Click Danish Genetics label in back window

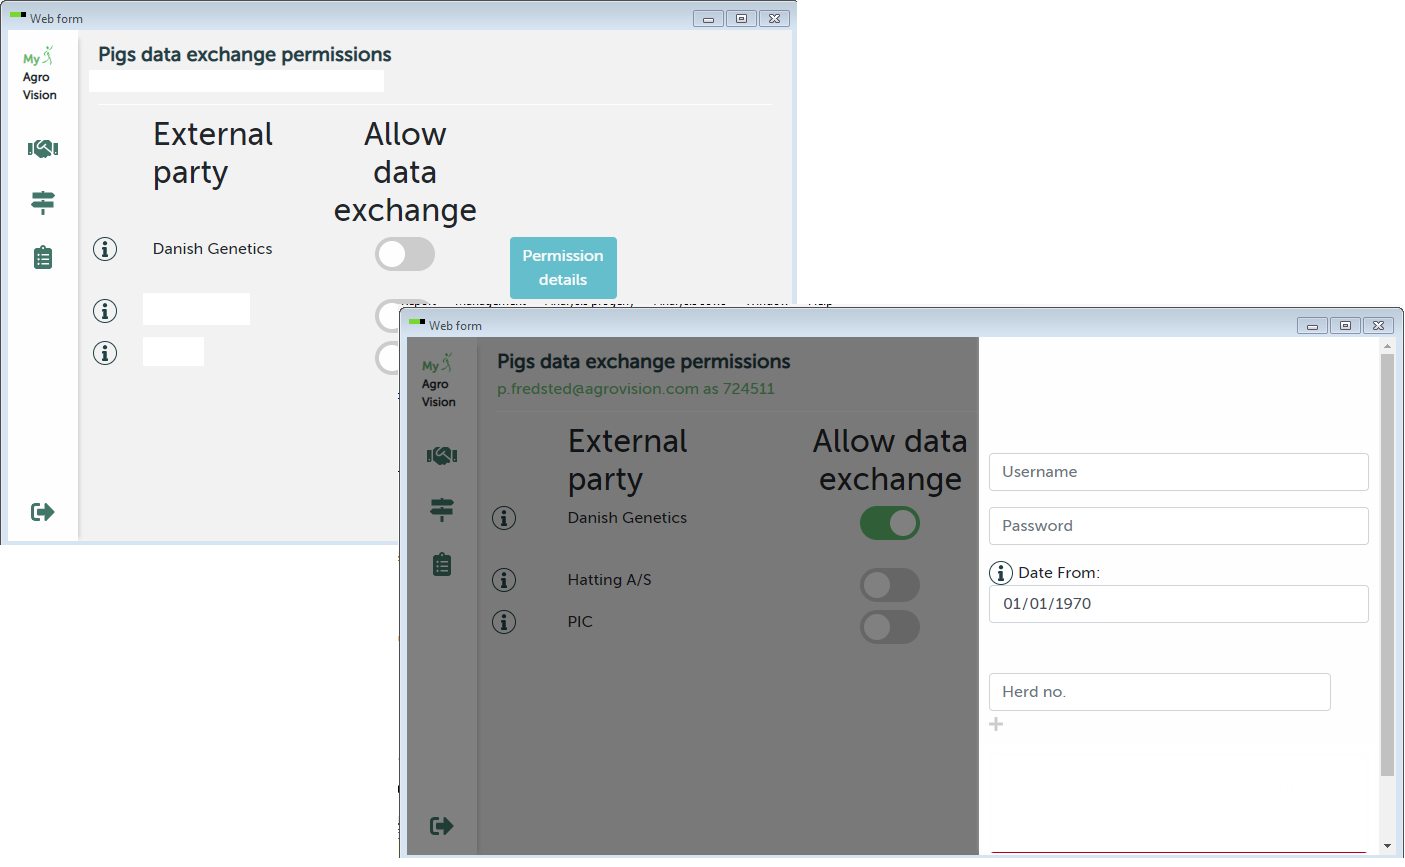pos(212,249)
